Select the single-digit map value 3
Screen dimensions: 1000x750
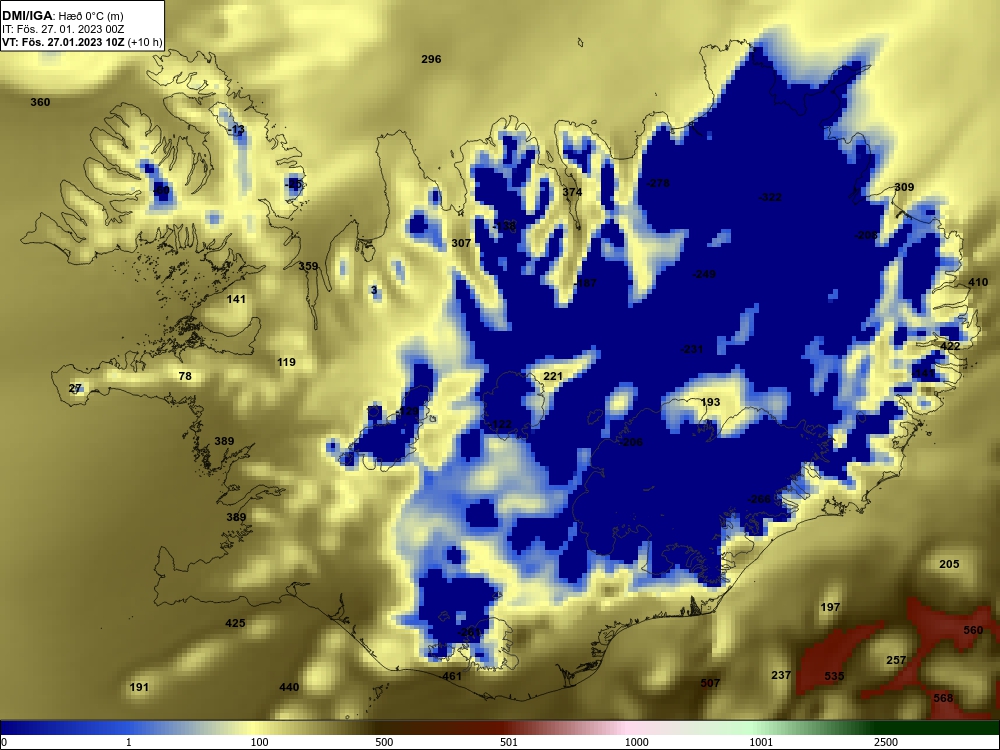tap(374, 290)
